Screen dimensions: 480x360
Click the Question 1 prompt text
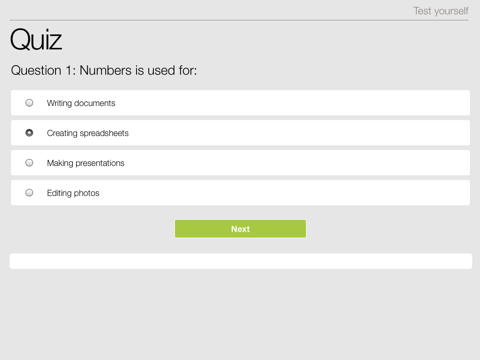(x=104, y=70)
